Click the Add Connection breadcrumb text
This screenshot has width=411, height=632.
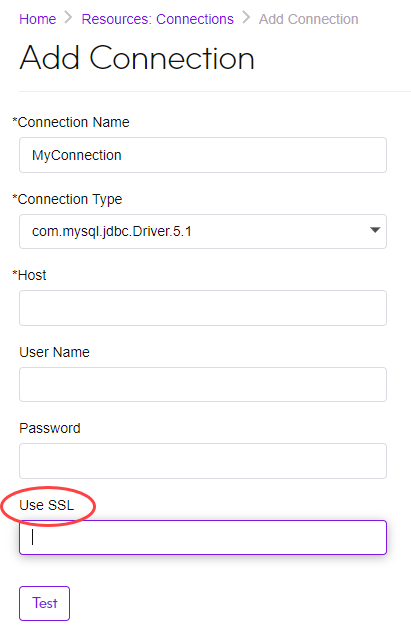[308, 19]
